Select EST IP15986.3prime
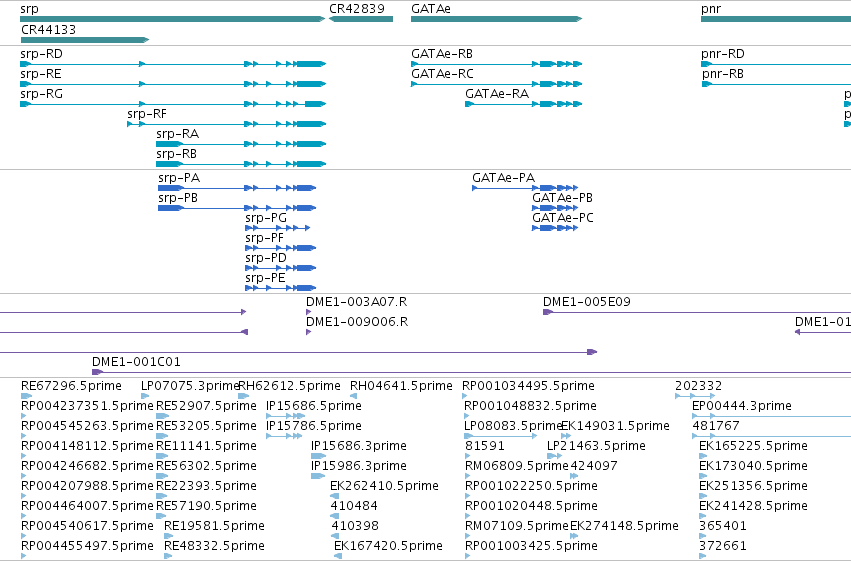This screenshot has height=561, width=851. [318, 476]
